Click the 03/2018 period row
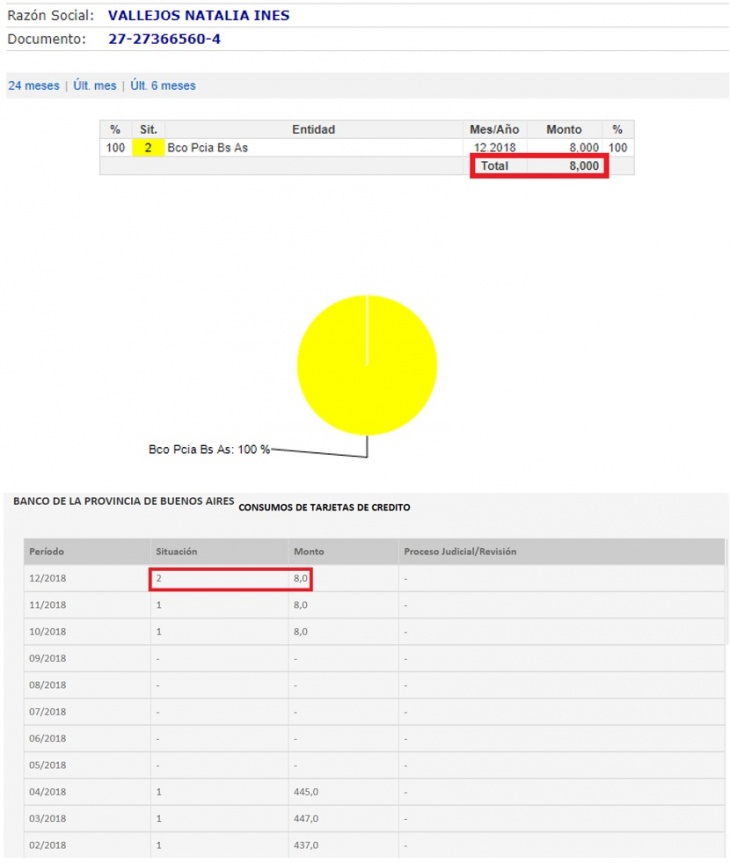Image resolution: width=730 pixels, height=864 pixels. pos(374,819)
